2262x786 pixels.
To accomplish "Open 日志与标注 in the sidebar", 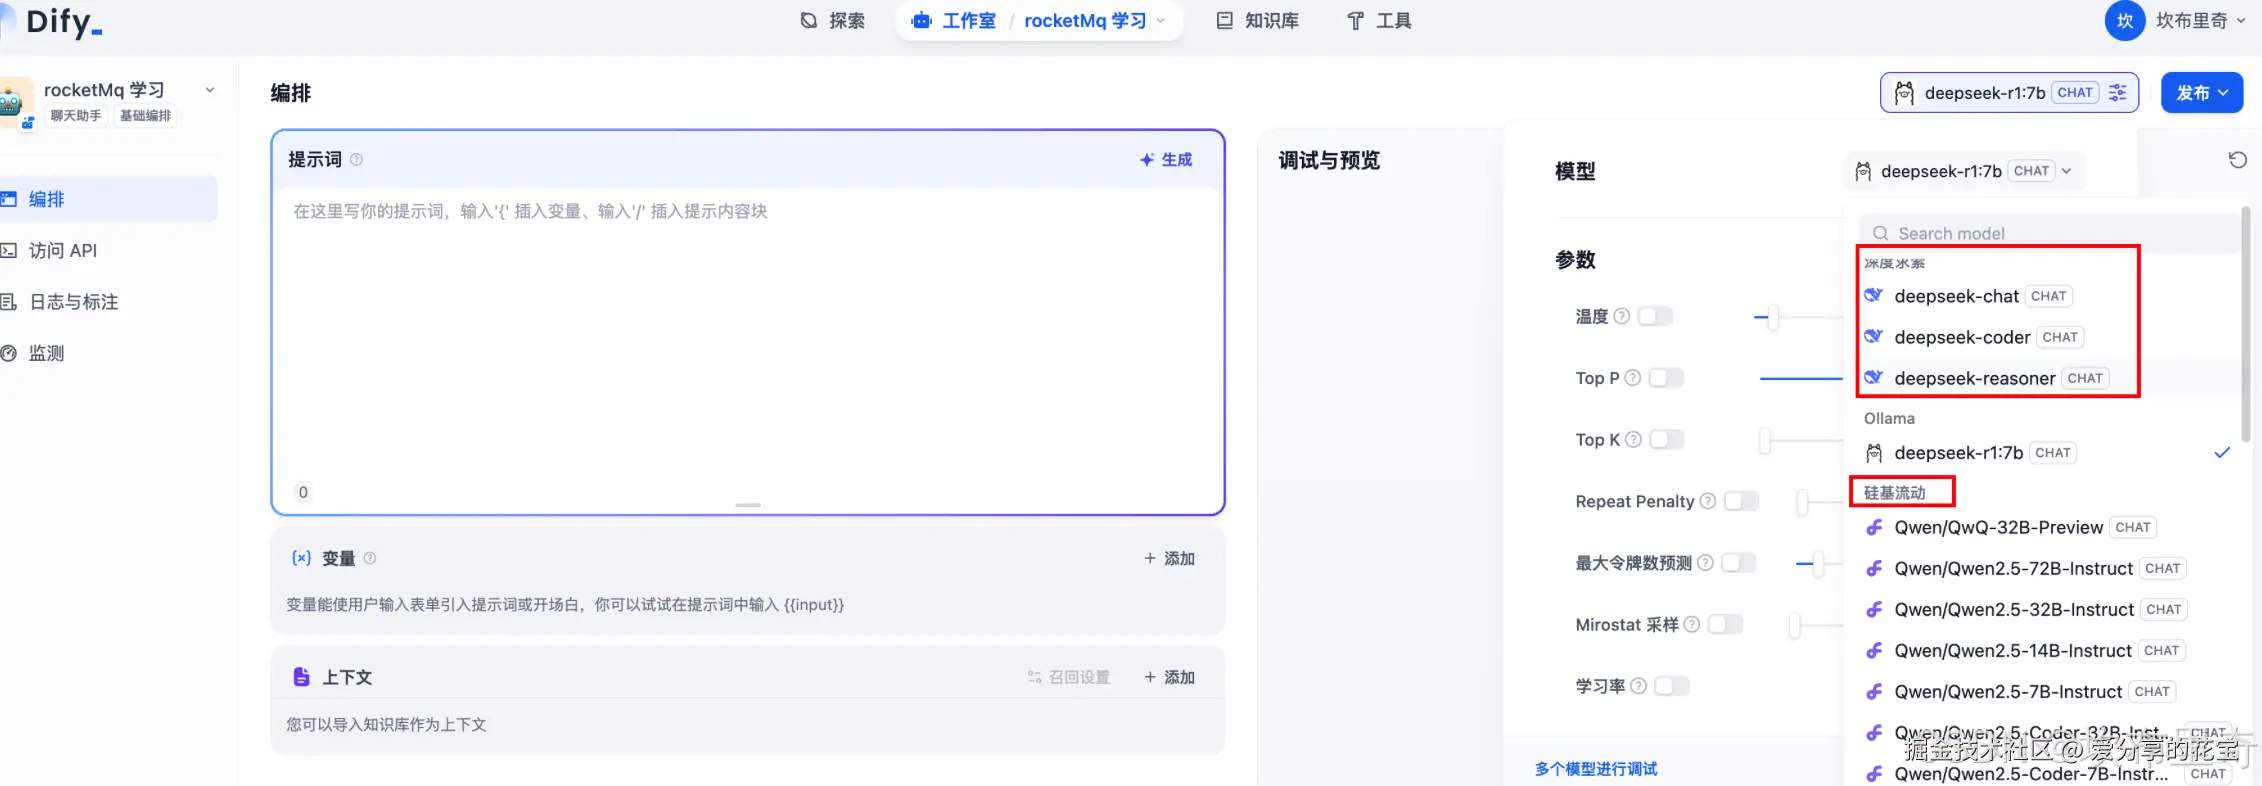I will (x=108, y=302).
